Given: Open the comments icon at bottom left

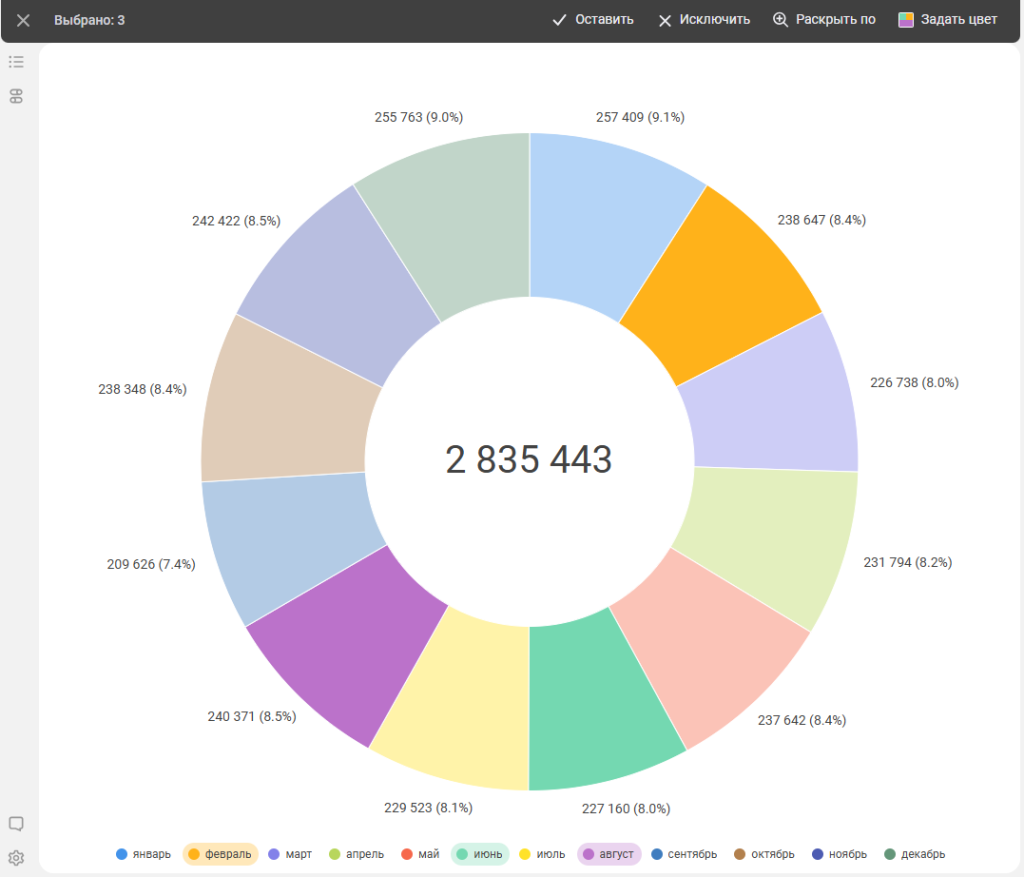Looking at the screenshot, I should [16, 824].
